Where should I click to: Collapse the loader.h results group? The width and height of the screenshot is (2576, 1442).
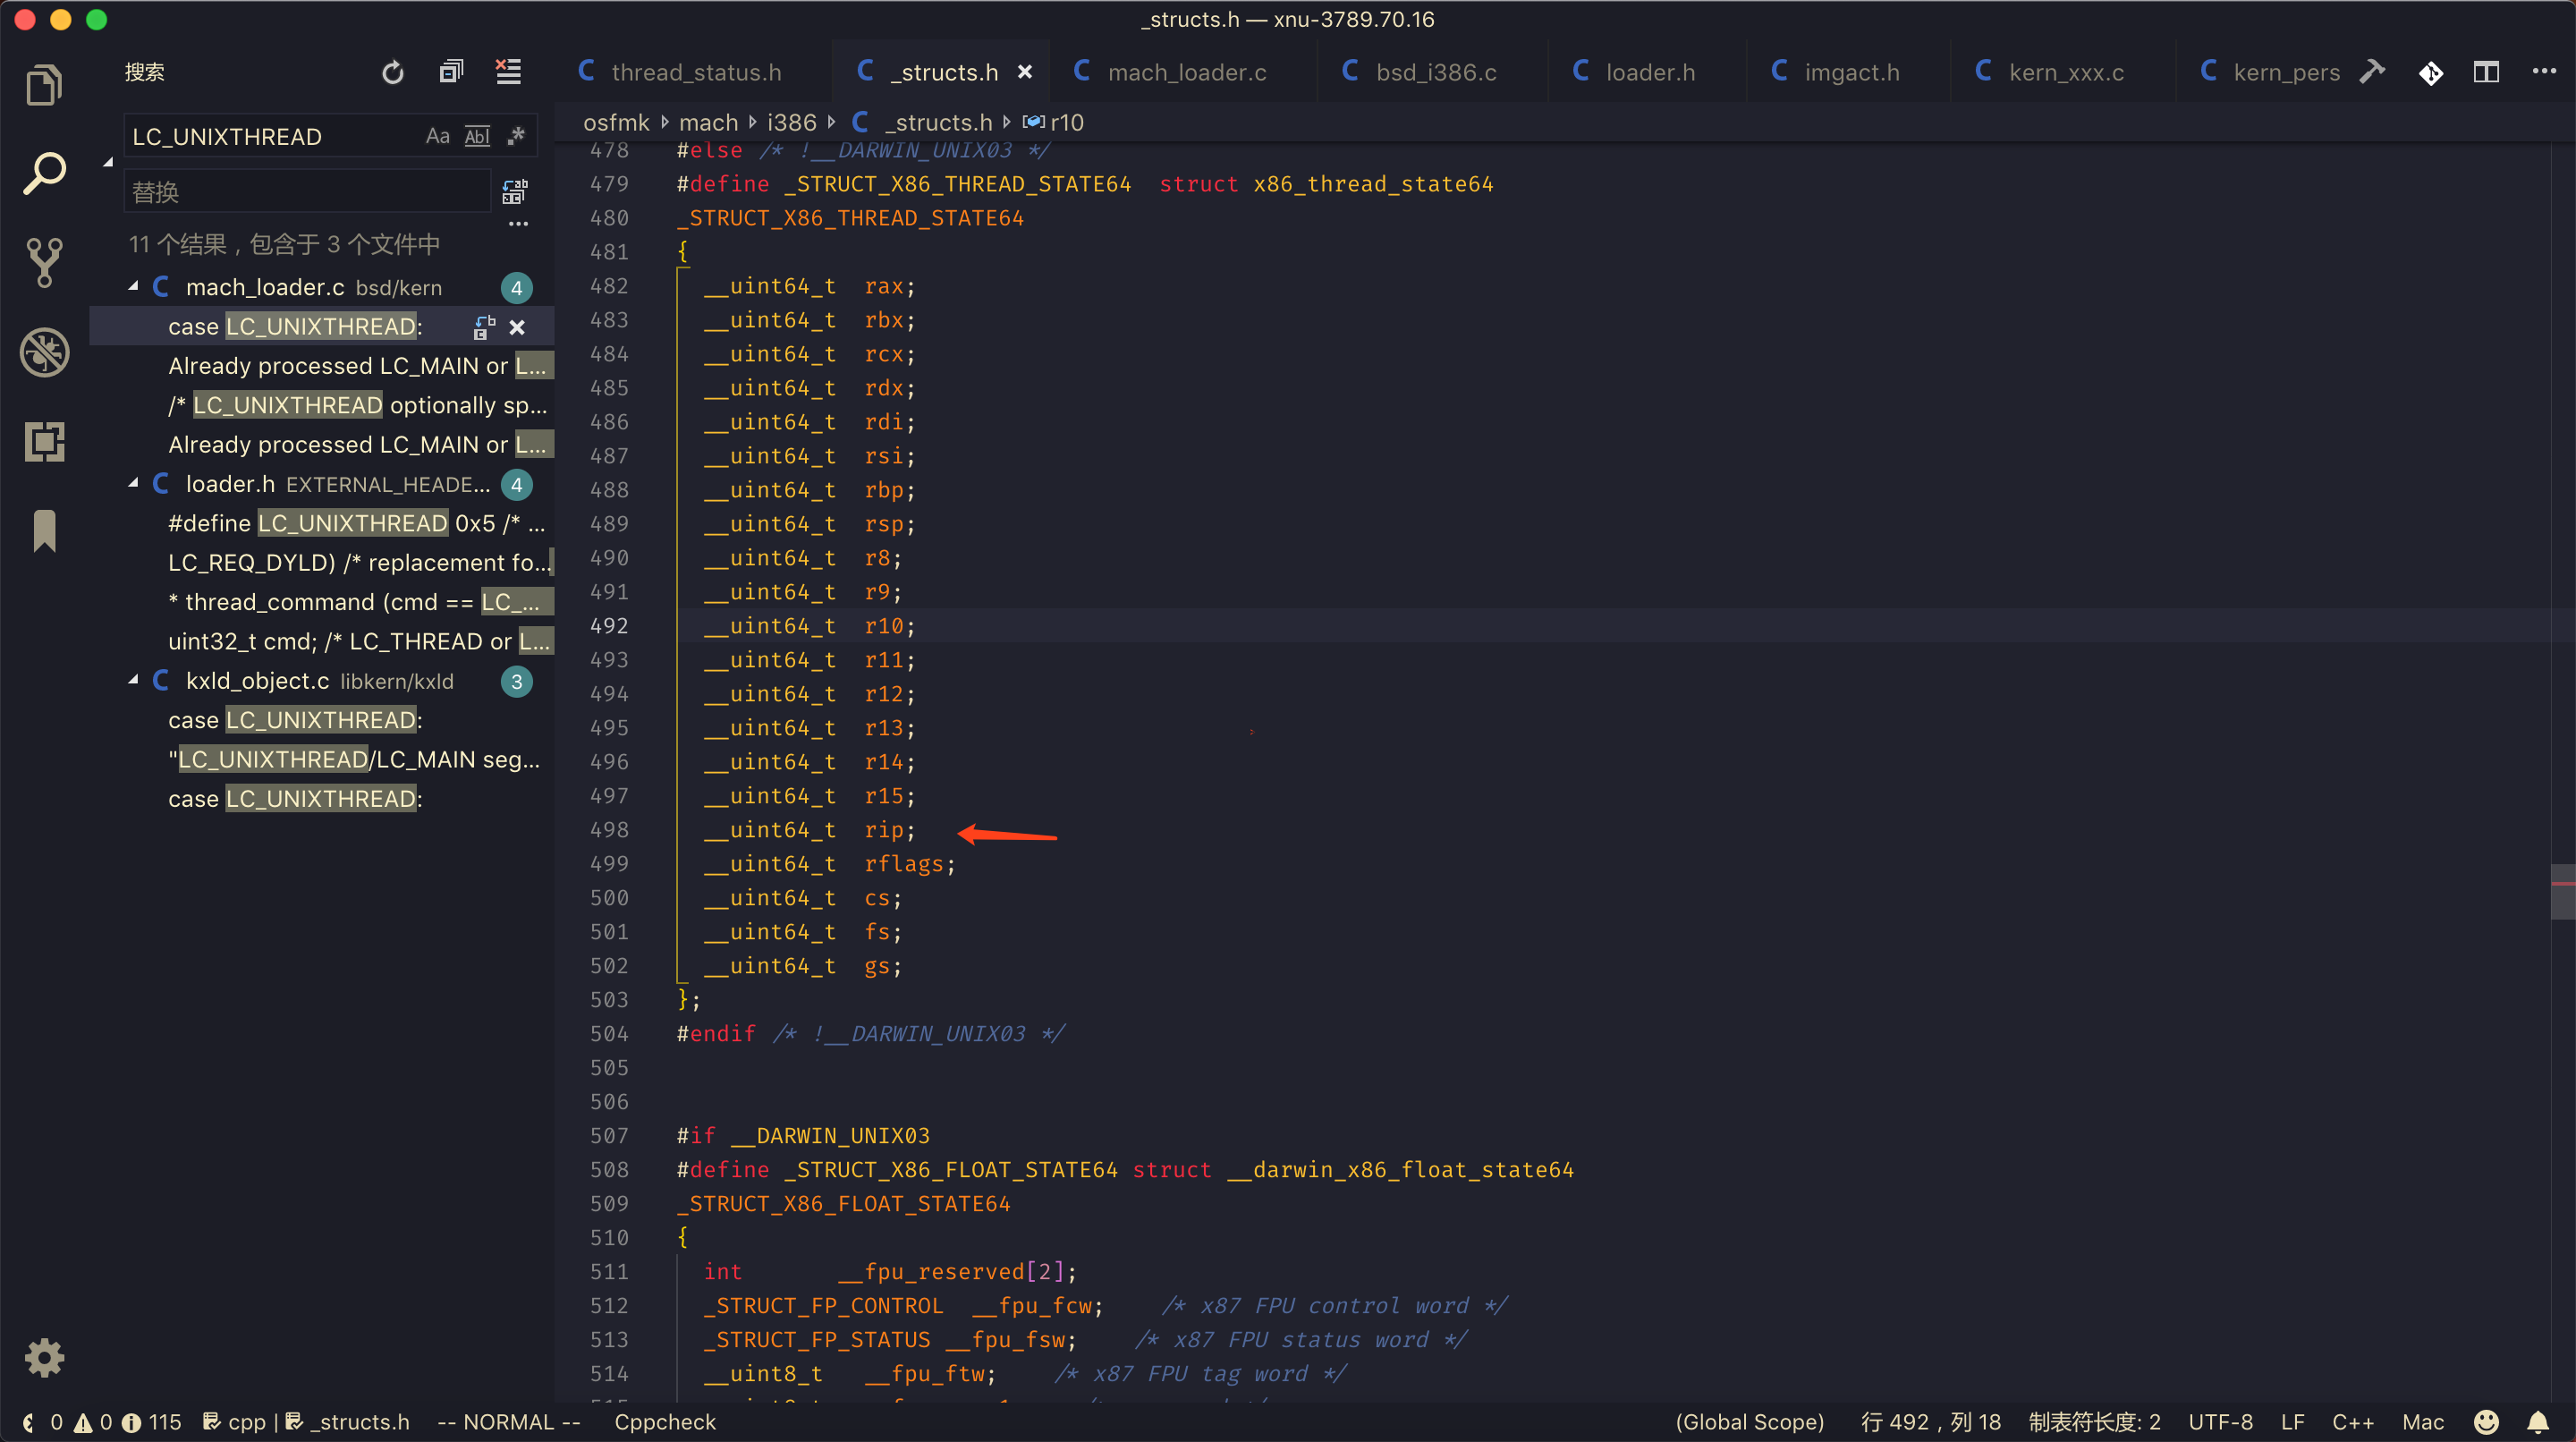click(x=134, y=484)
